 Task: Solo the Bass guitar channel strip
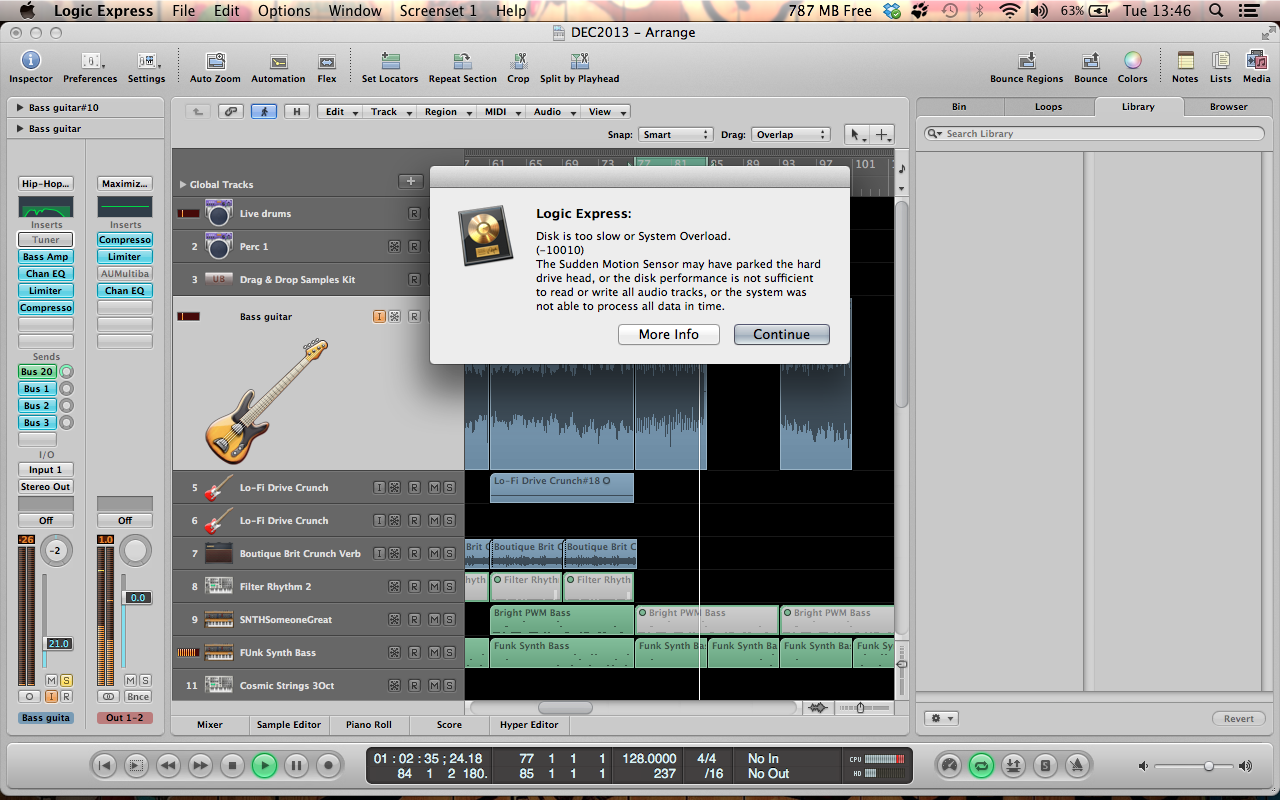66,680
